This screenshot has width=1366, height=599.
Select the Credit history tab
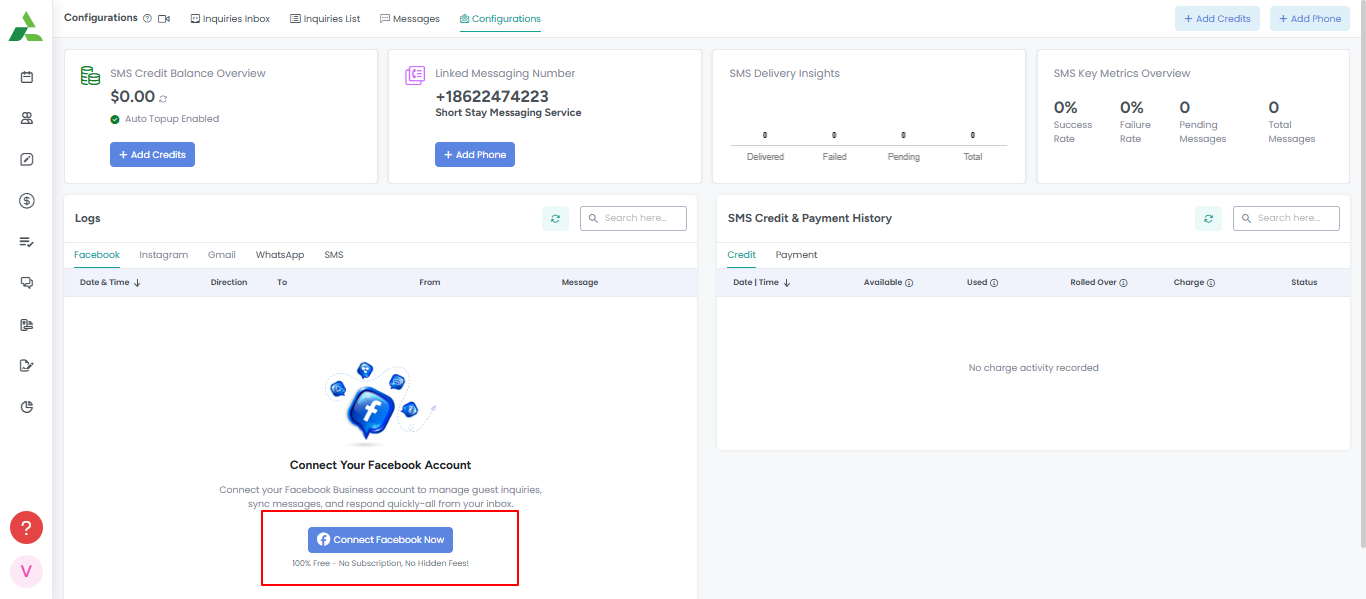741,255
